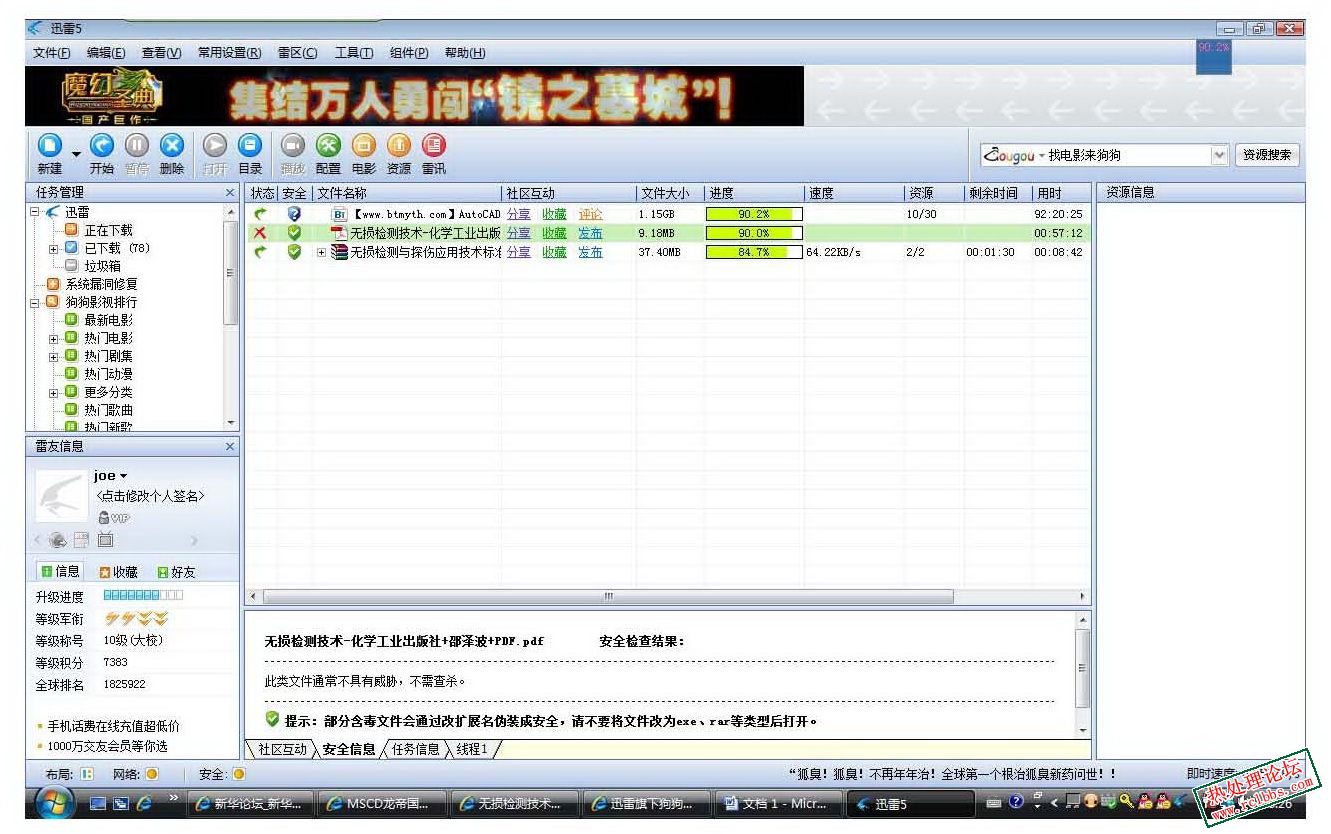Collapse the 狗狗影视排行 tree node
1331x834 pixels.
click(x=34, y=302)
